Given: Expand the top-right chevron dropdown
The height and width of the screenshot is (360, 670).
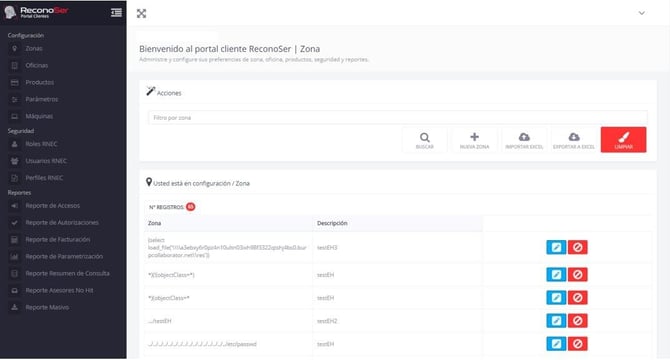Looking at the screenshot, I should click(641, 13).
